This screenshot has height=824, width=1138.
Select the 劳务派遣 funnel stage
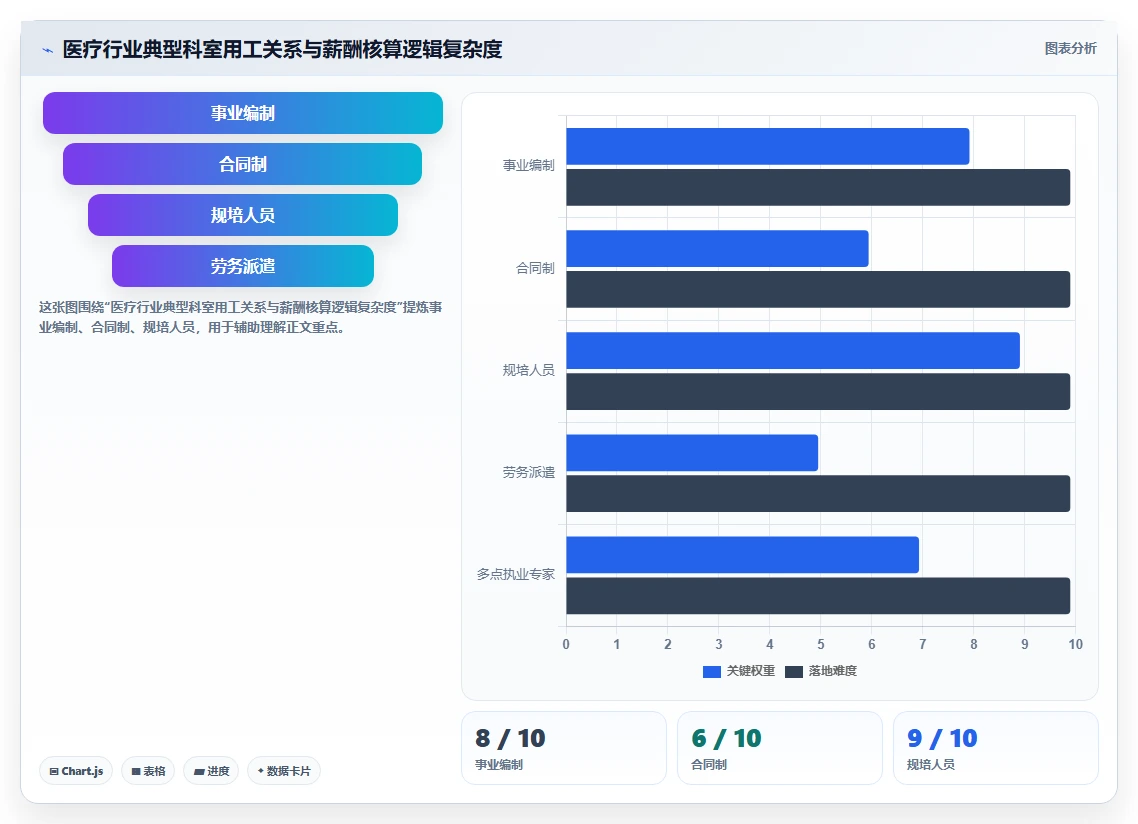[242, 266]
